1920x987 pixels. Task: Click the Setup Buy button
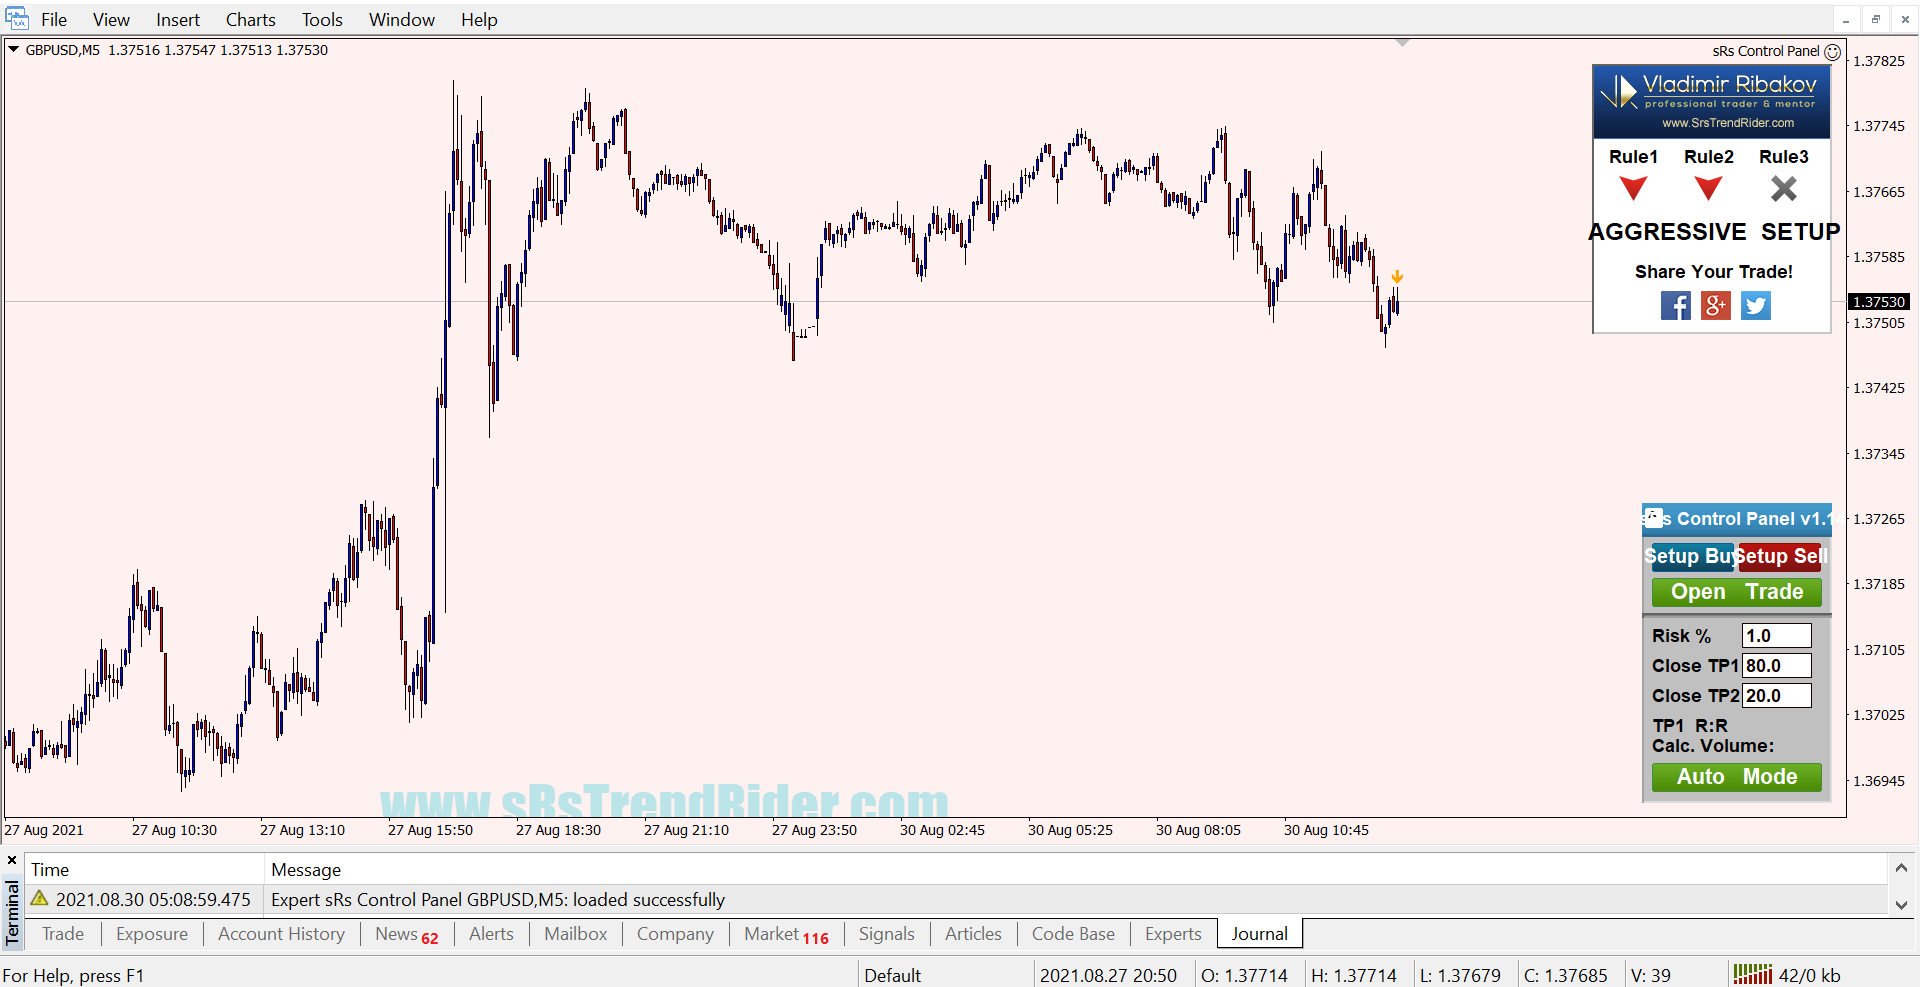click(x=1690, y=556)
